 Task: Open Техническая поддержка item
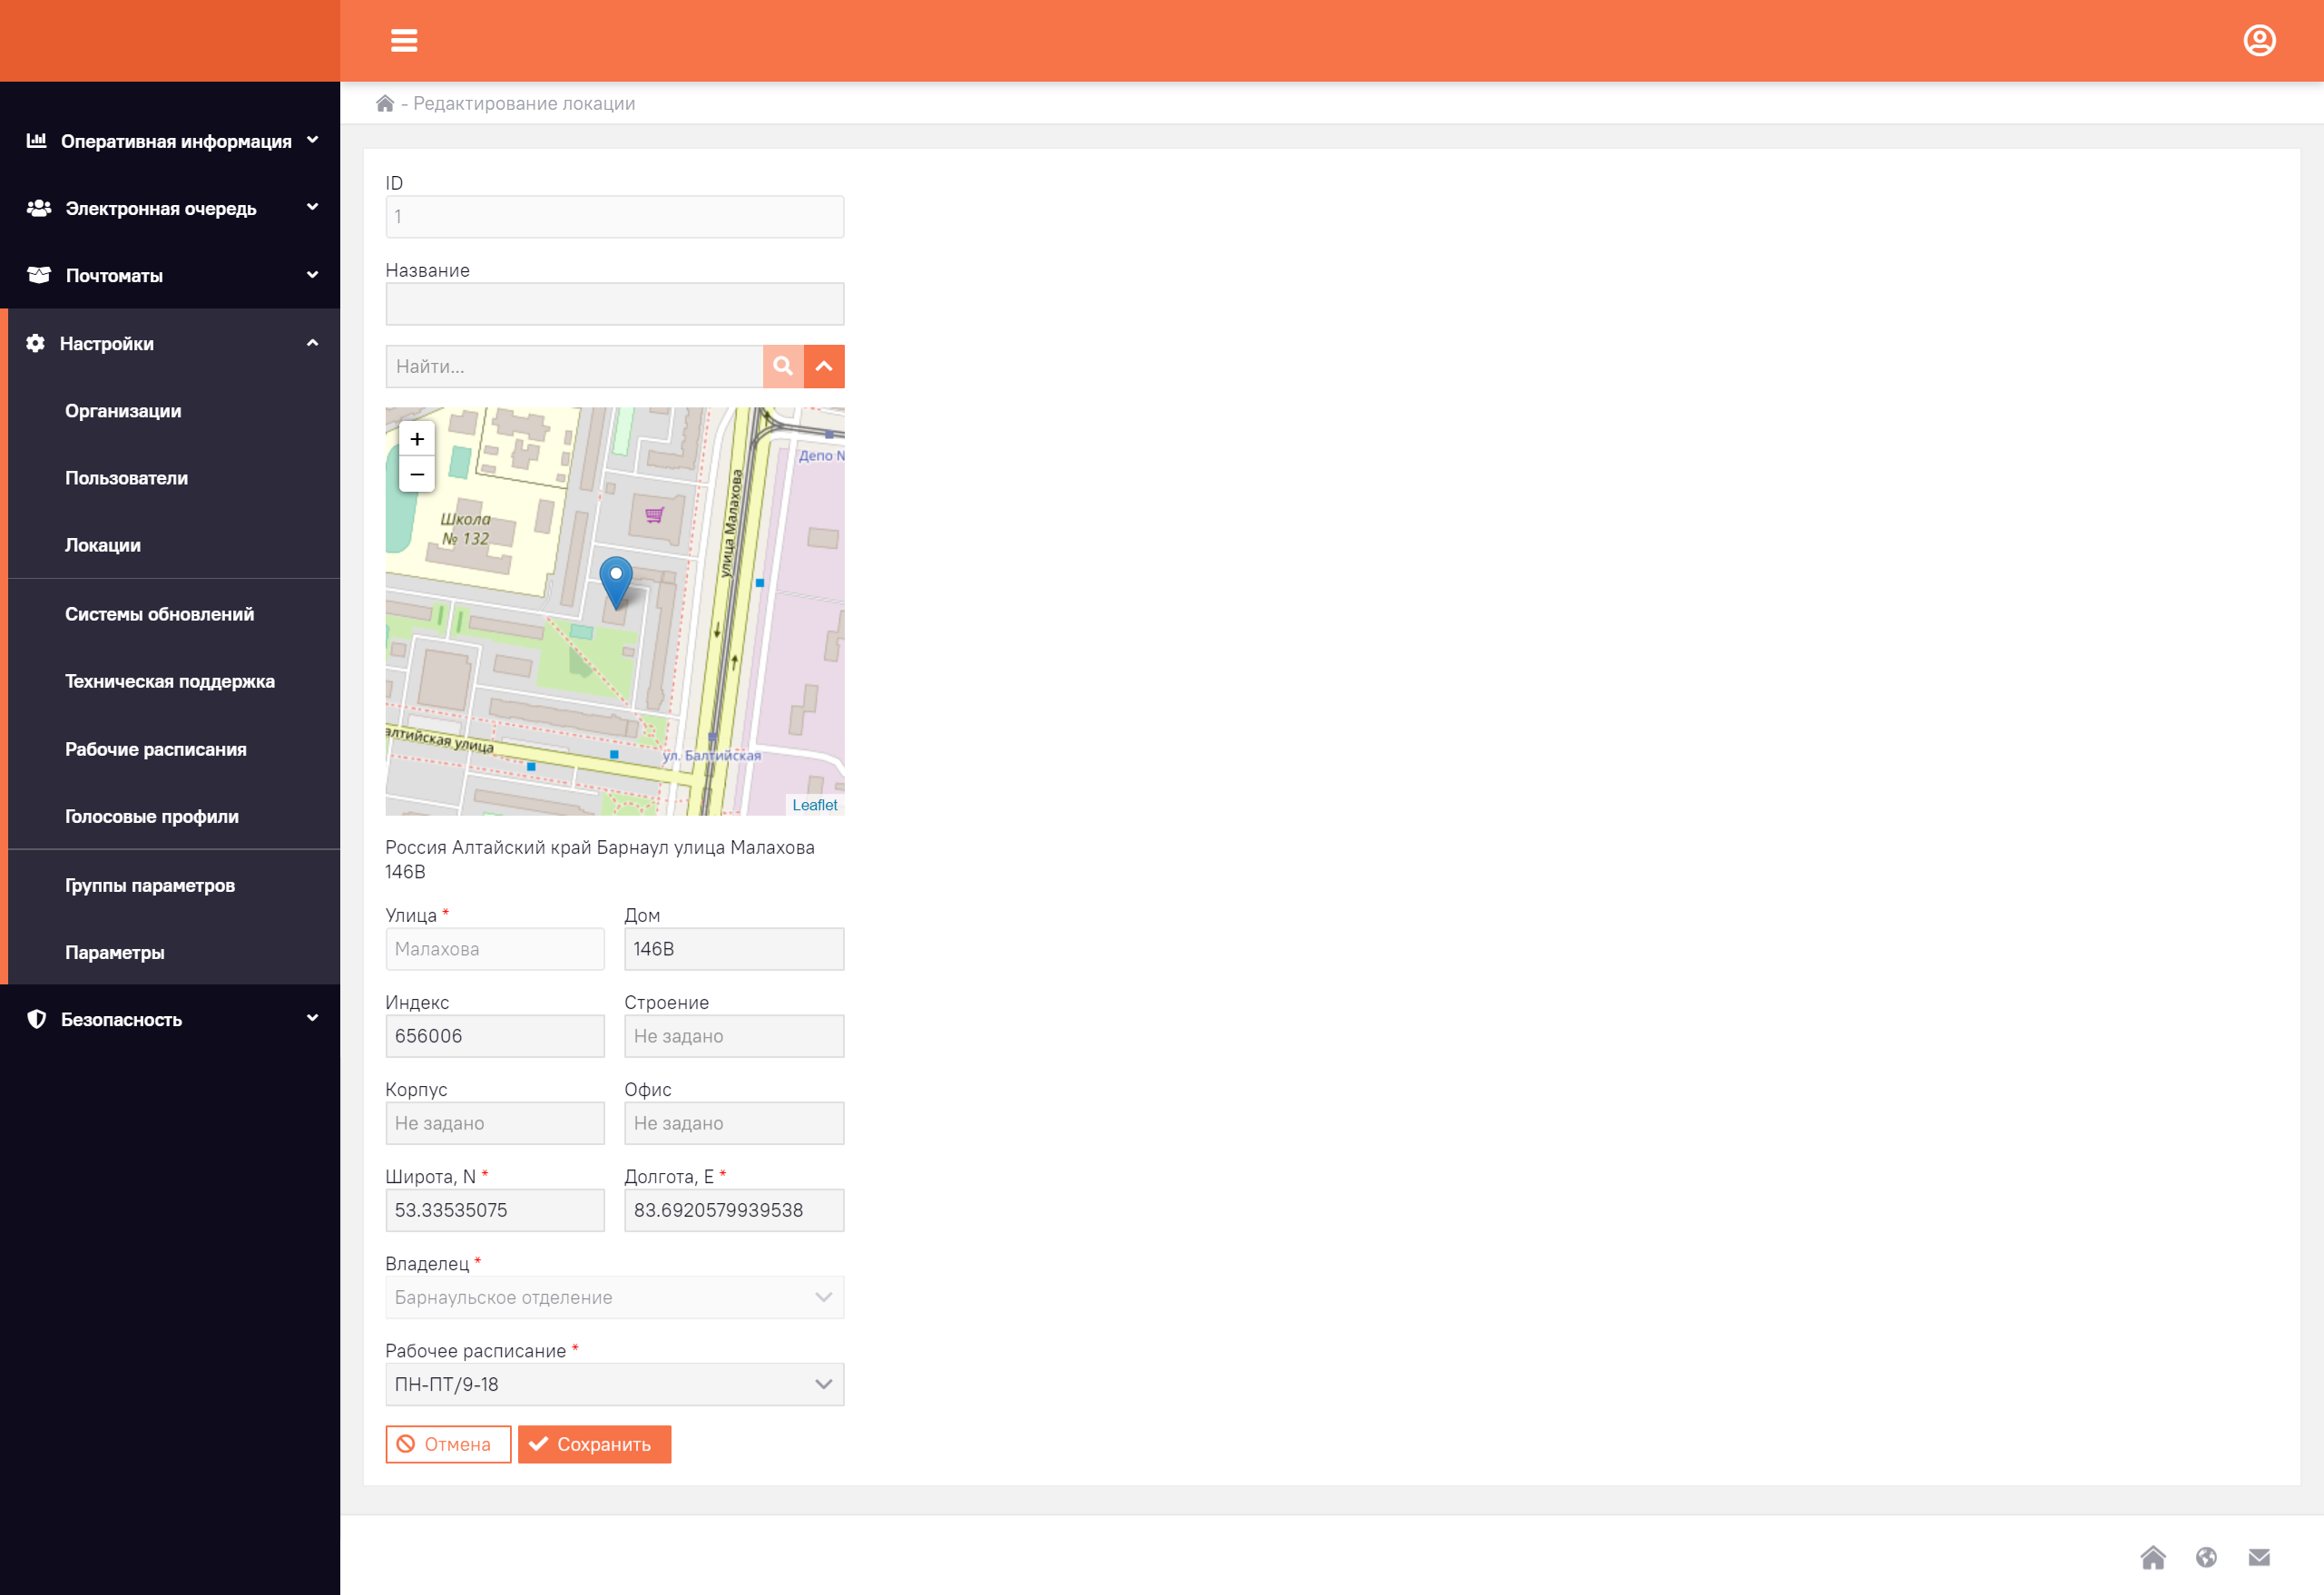170,681
